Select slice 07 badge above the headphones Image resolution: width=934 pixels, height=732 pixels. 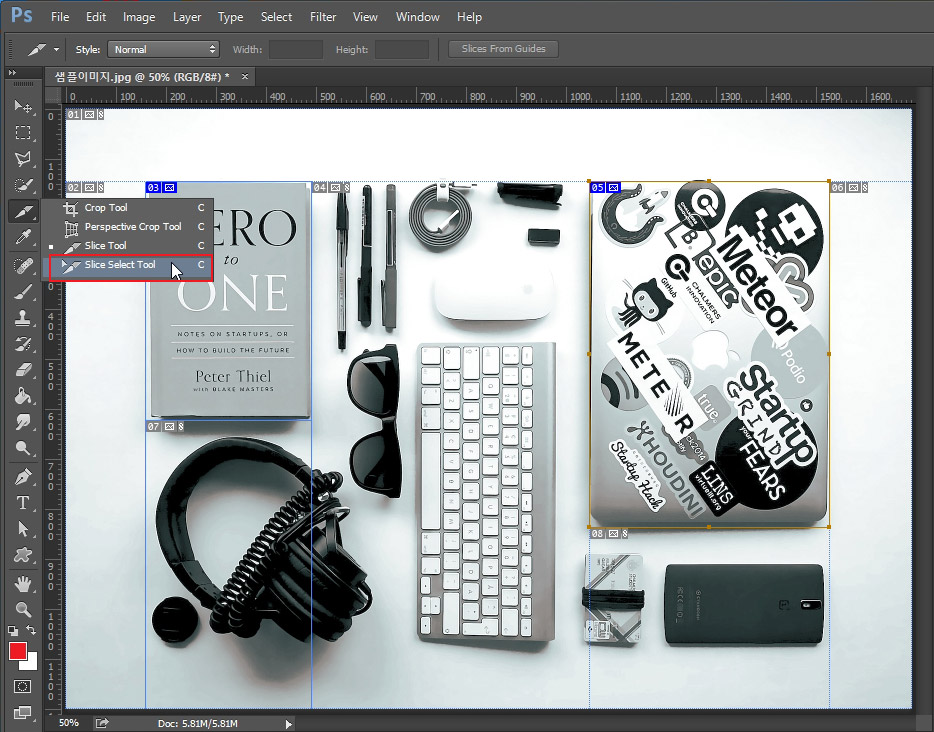pyautogui.click(x=165, y=426)
